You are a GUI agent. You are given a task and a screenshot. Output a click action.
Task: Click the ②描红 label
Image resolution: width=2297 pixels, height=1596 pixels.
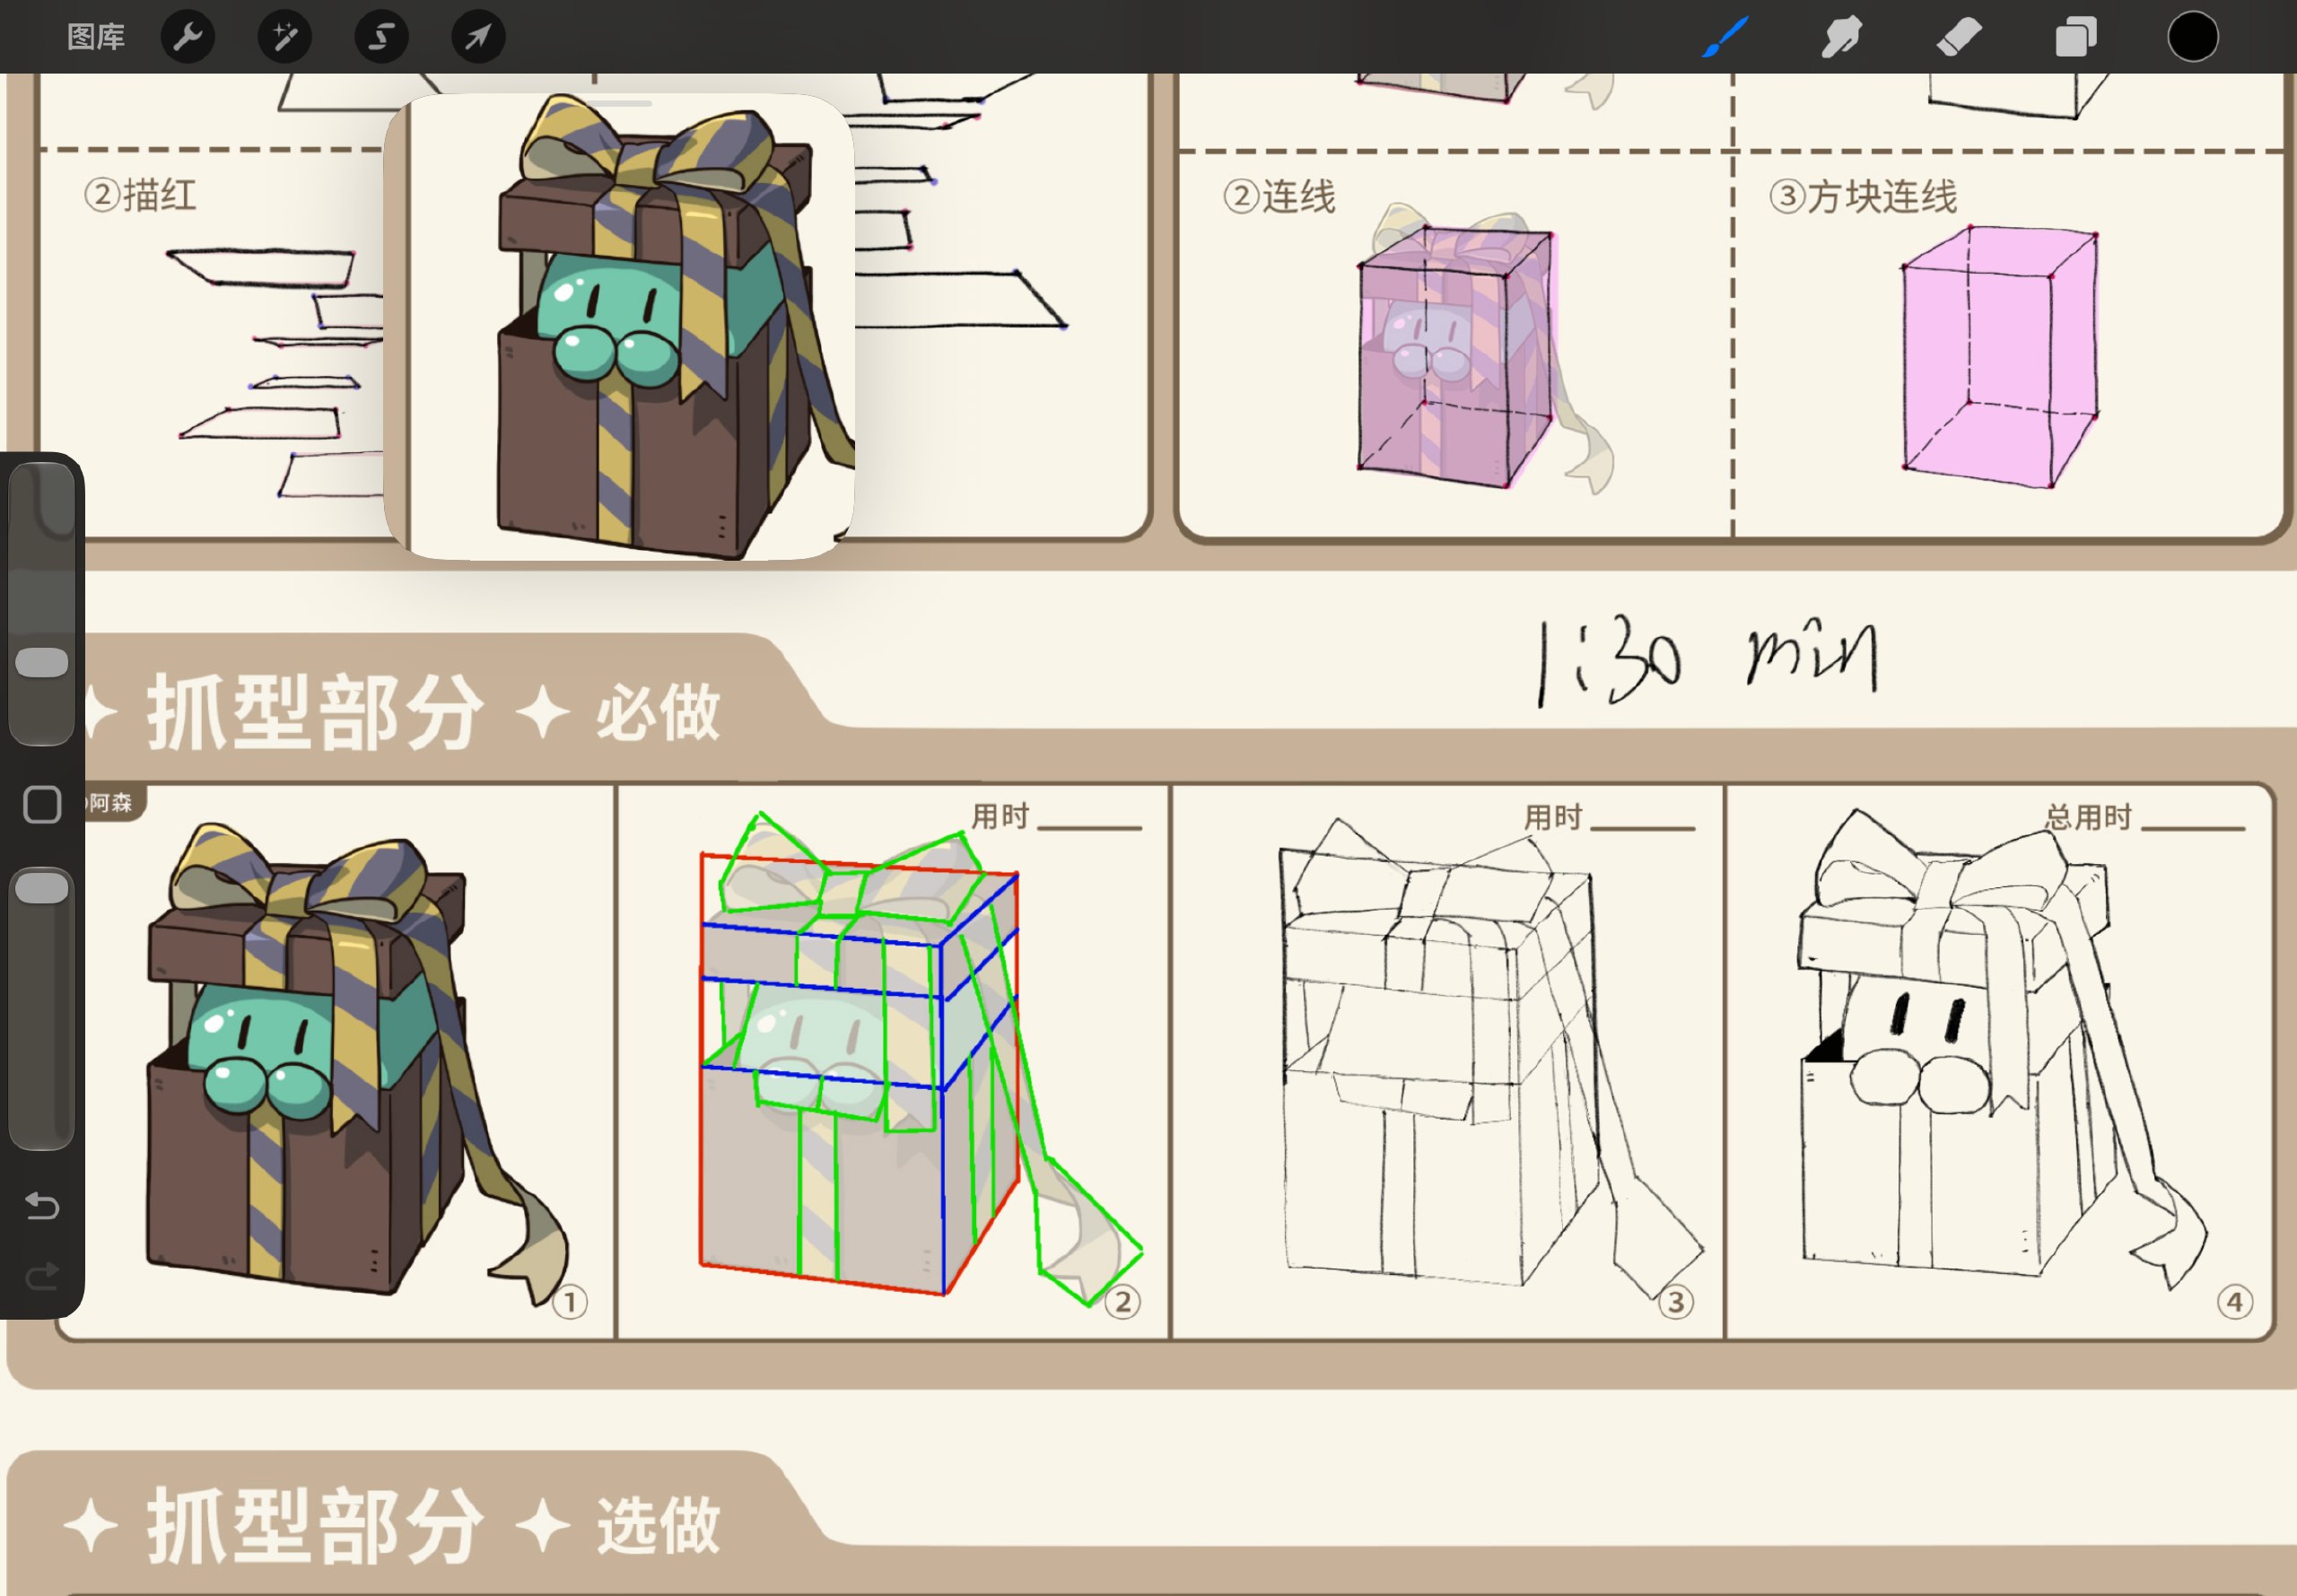pyautogui.click(x=140, y=194)
